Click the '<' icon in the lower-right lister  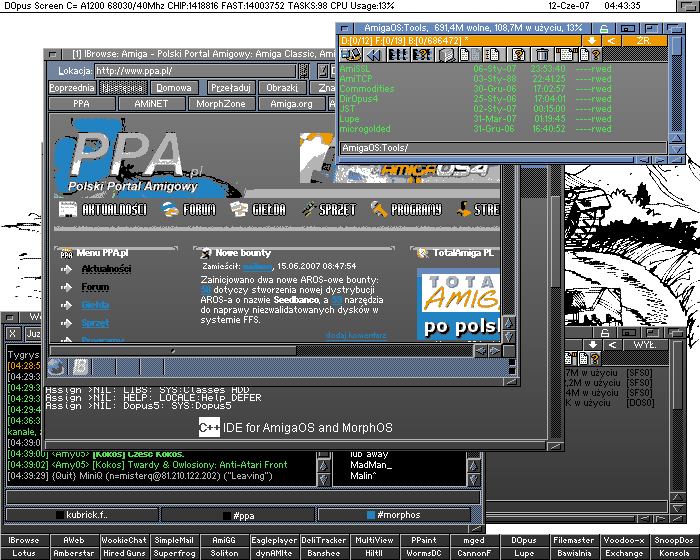pyautogui.click(x=612, y=345)
